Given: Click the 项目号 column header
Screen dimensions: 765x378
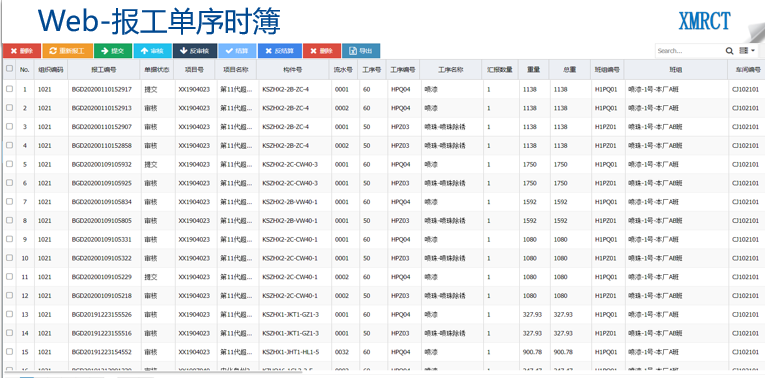Looking at the screenshot, I should point(195,70).
